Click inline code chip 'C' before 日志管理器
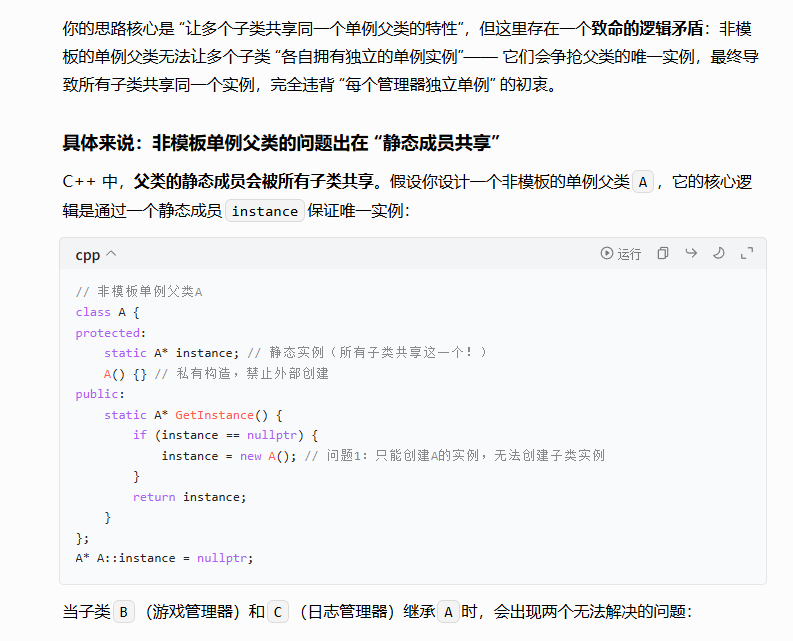 point(279,612)
